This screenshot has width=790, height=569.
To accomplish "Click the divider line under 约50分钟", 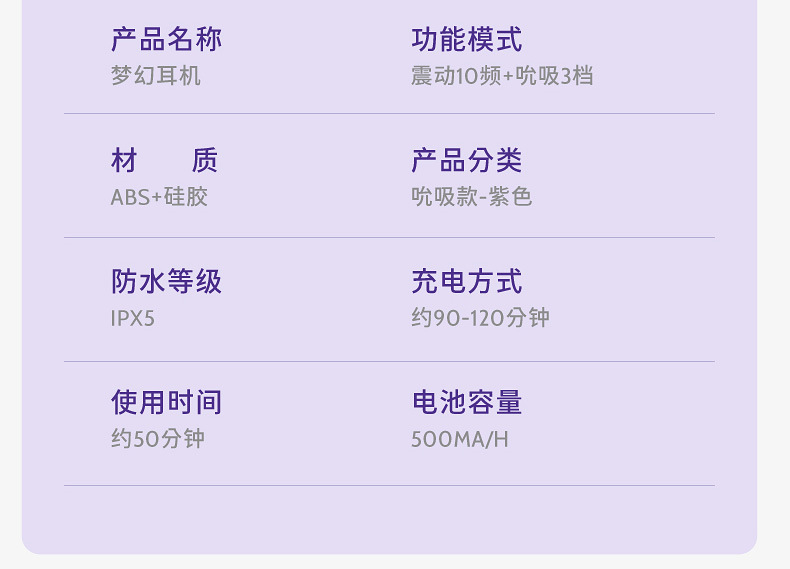I will click(389, 486).
